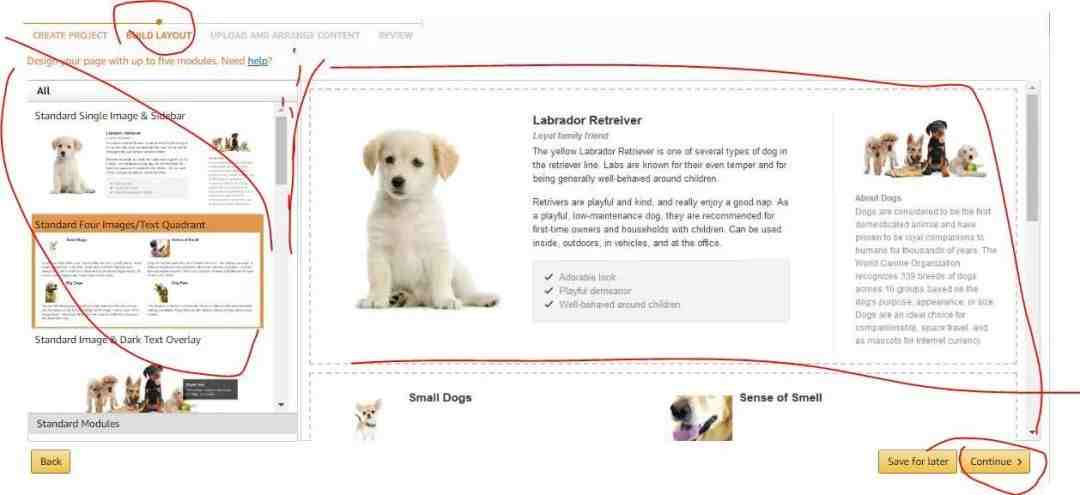Click the module list scroll down arrow
The width and height of the screenshot is (1080, 495).
(x=281, y=405)
